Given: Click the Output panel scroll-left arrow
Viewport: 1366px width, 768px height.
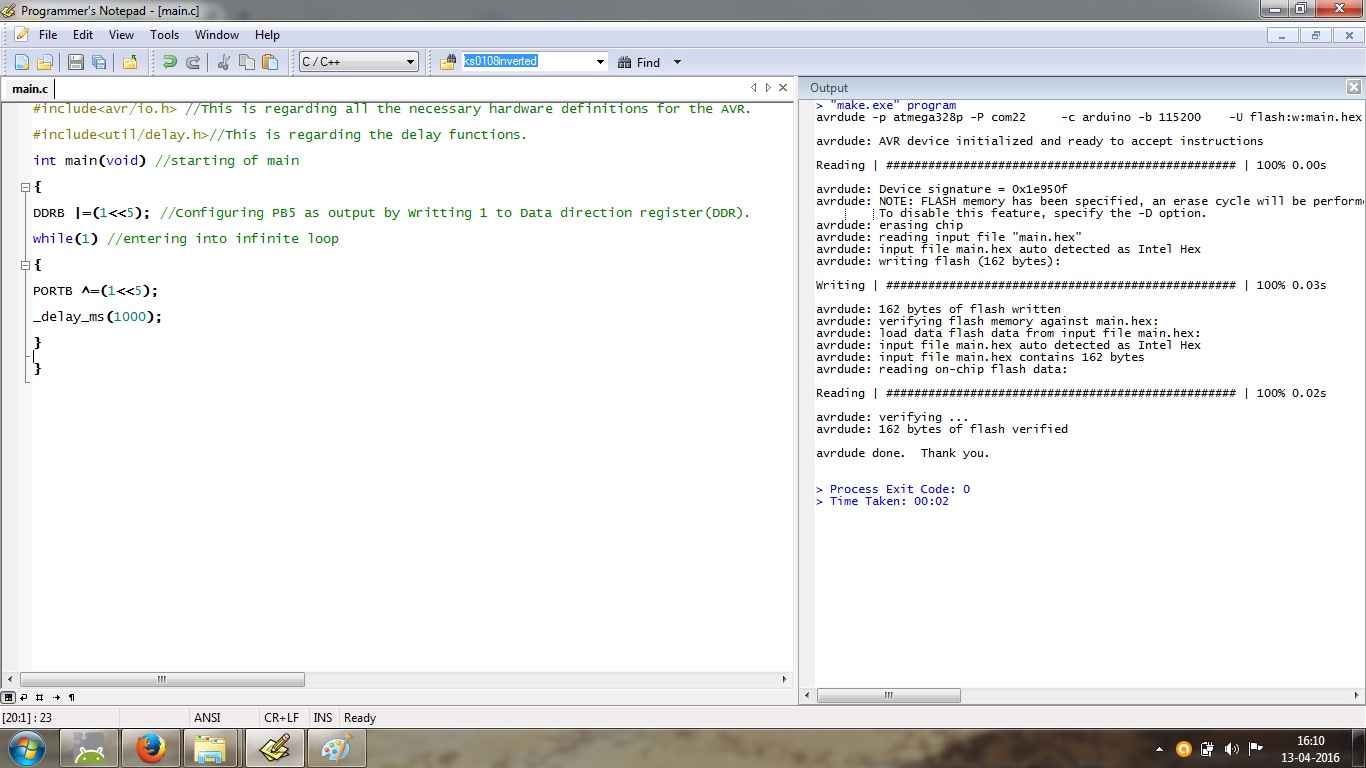Looking at the screenshot, I should coord(808,695).
